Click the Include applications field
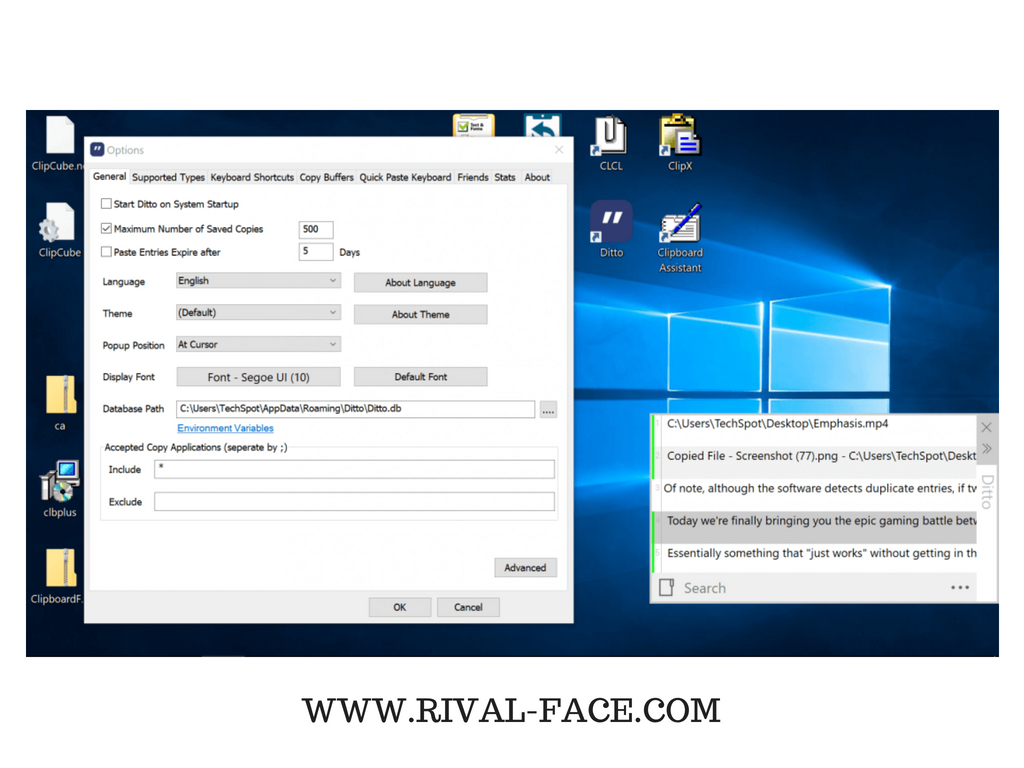The image size is (1024, 768). pyautogui.click(x=355, y=469)
